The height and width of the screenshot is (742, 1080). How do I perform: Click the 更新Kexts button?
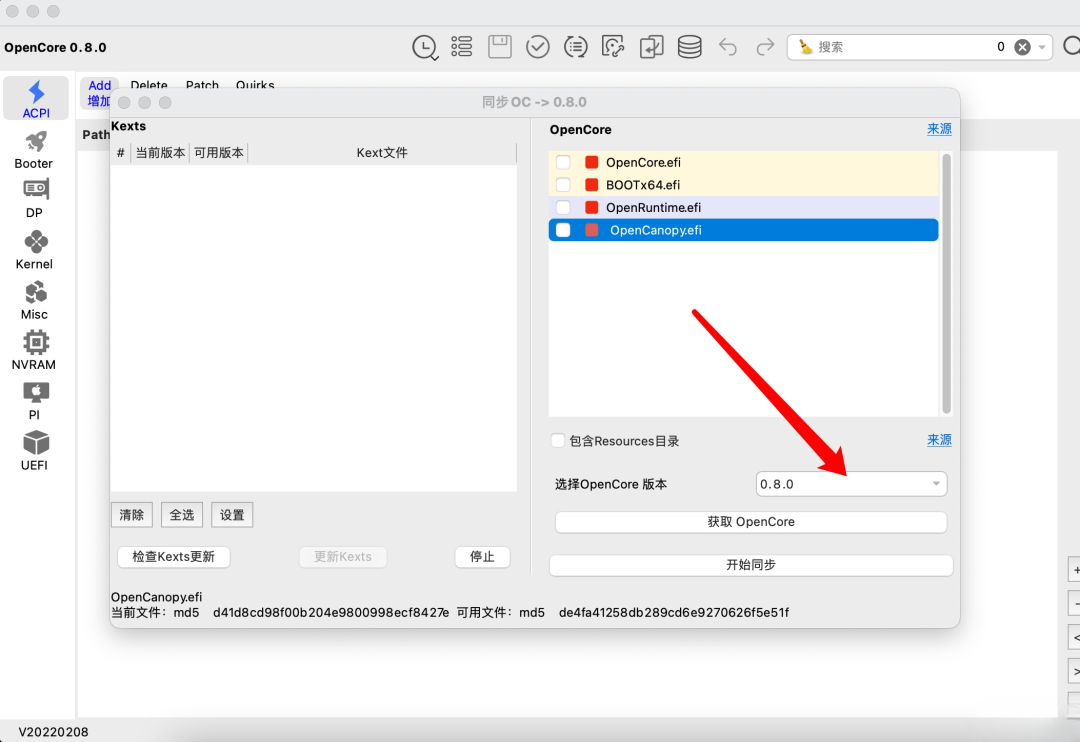point(343,557)
